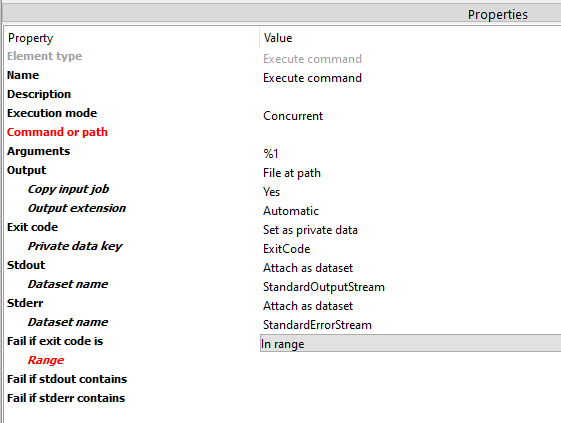561x423 pixels.
Task: Change Stdout value Attach as dataset
Action: (x=308, y=268)
